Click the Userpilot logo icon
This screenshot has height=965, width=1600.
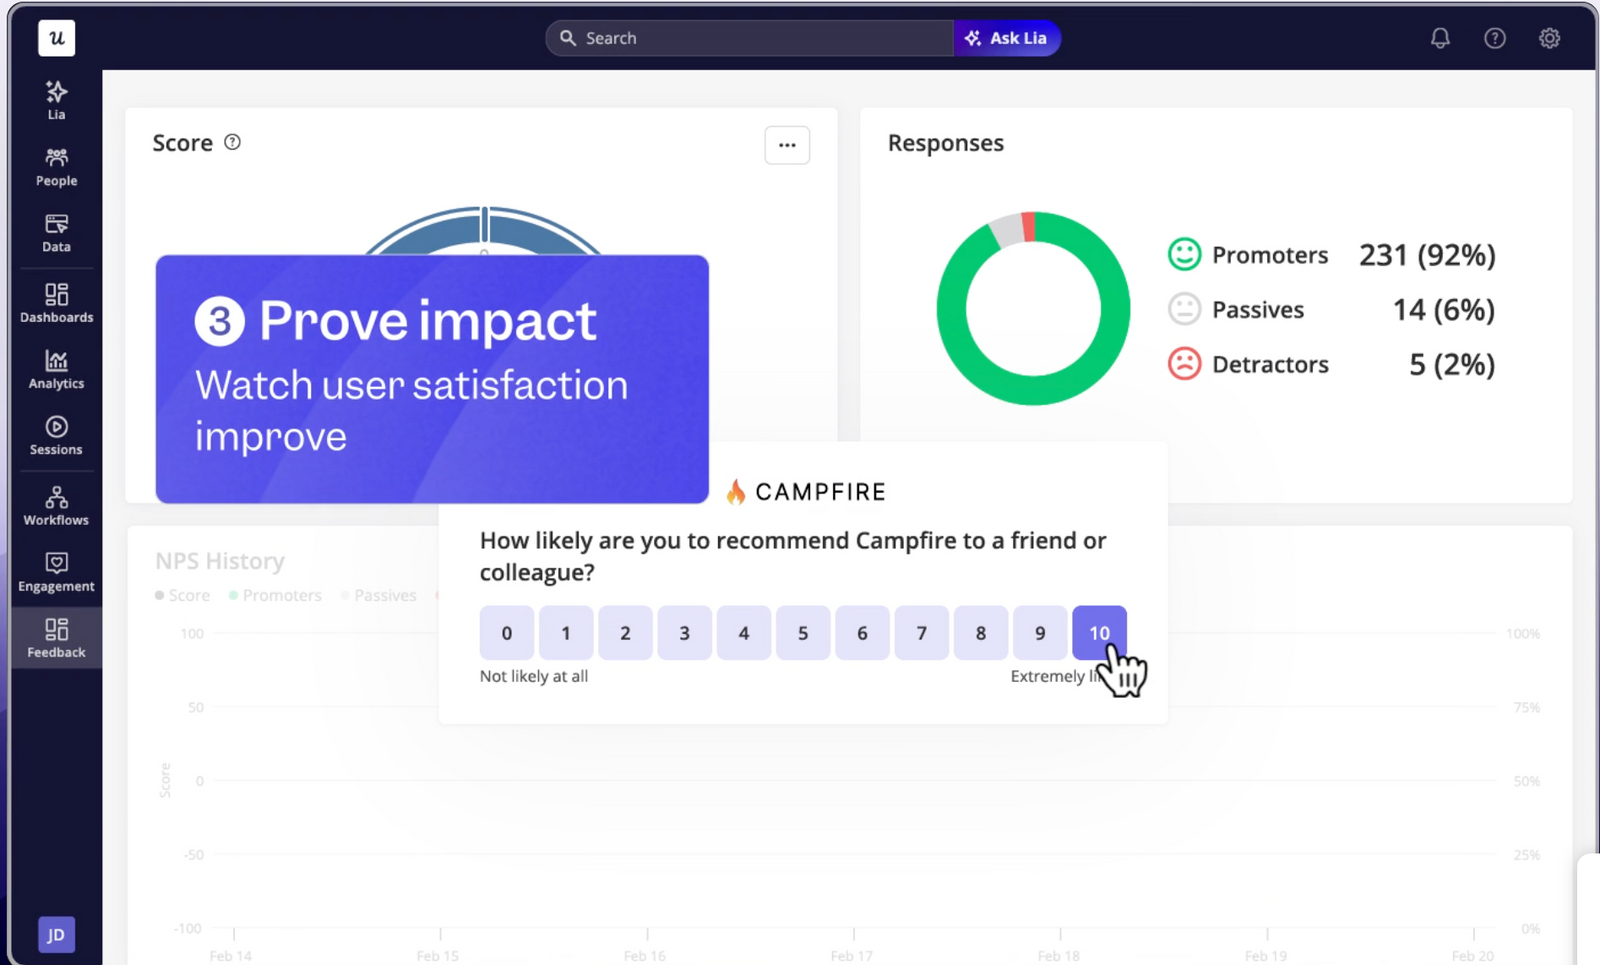pyautogui.click(x=56, y=38)
